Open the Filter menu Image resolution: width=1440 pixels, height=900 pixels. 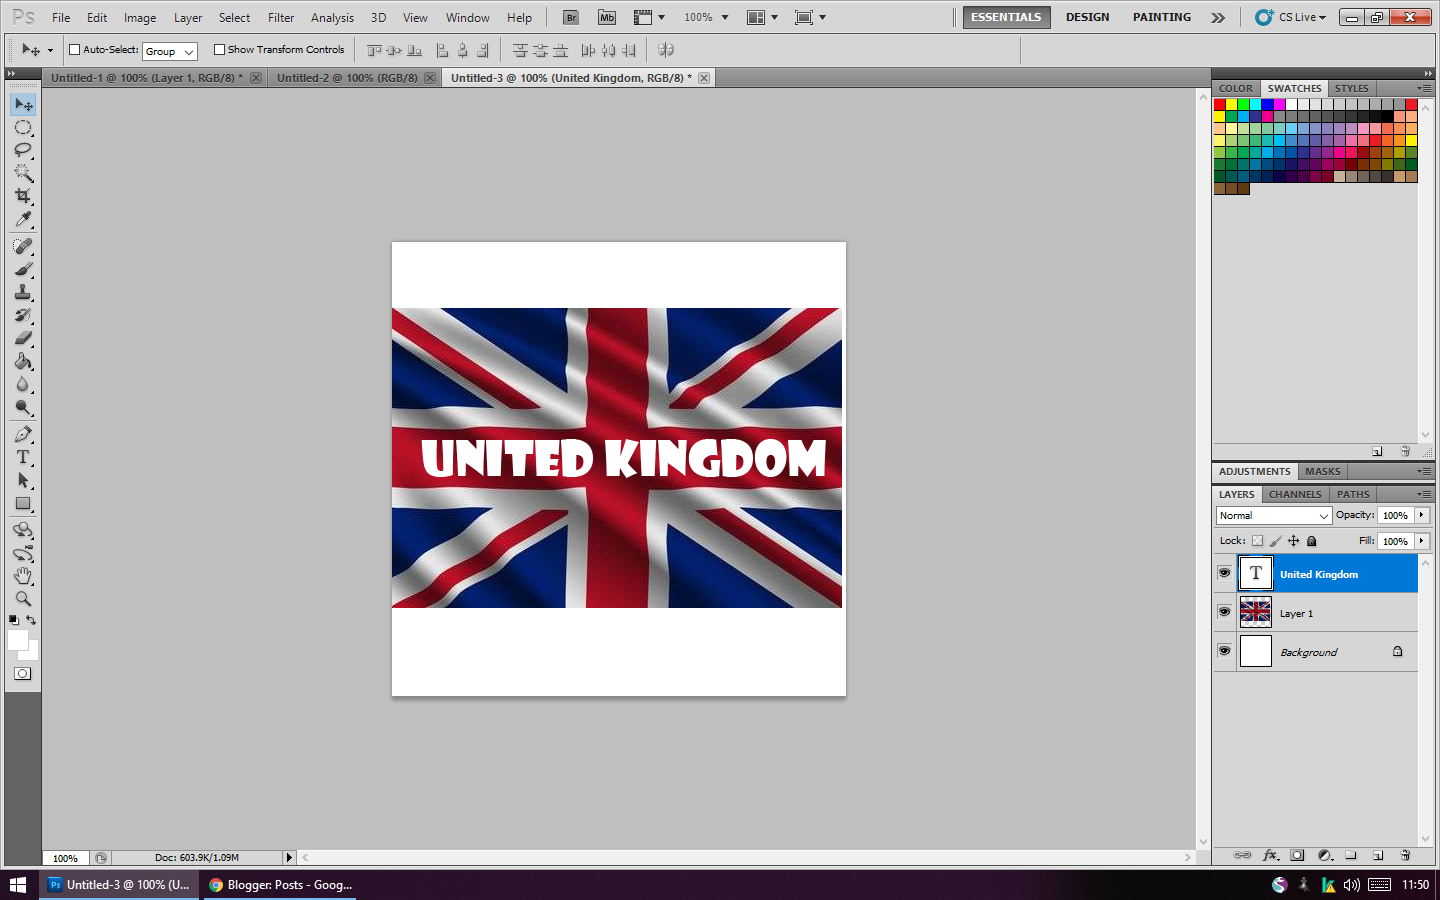pyautogui.click(x=281, y=17)
